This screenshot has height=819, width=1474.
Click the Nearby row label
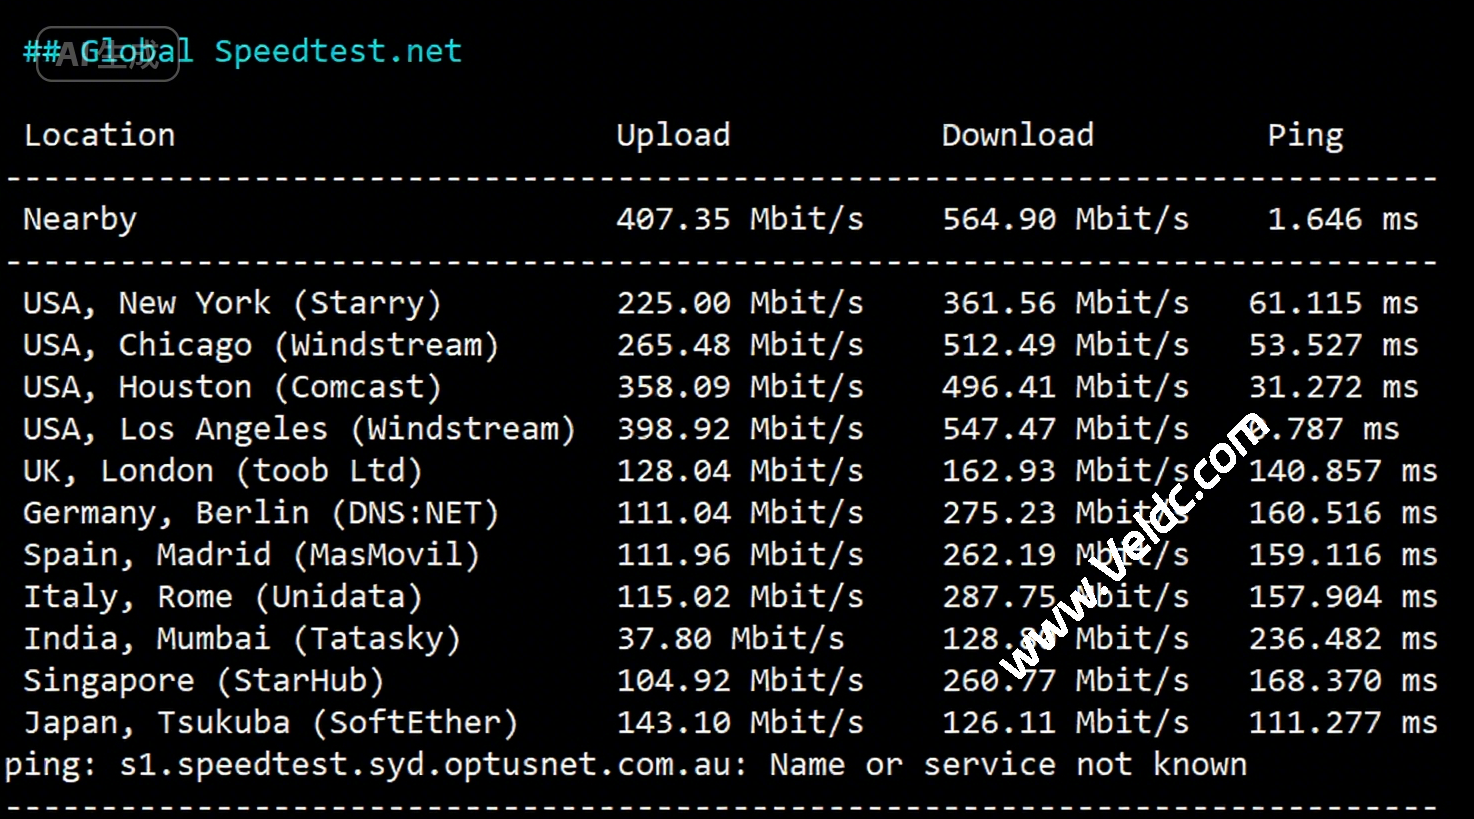tap(80, 219)
